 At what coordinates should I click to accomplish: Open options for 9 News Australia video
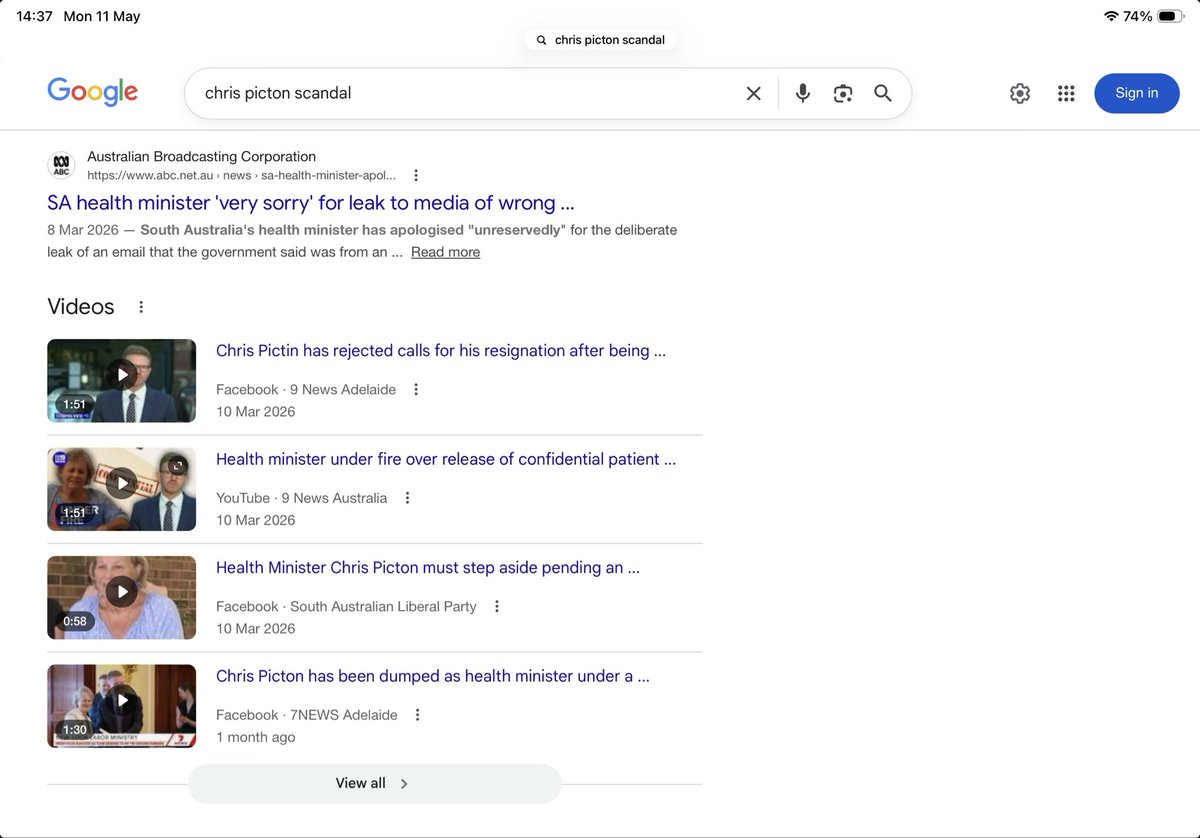coord(407,498)
